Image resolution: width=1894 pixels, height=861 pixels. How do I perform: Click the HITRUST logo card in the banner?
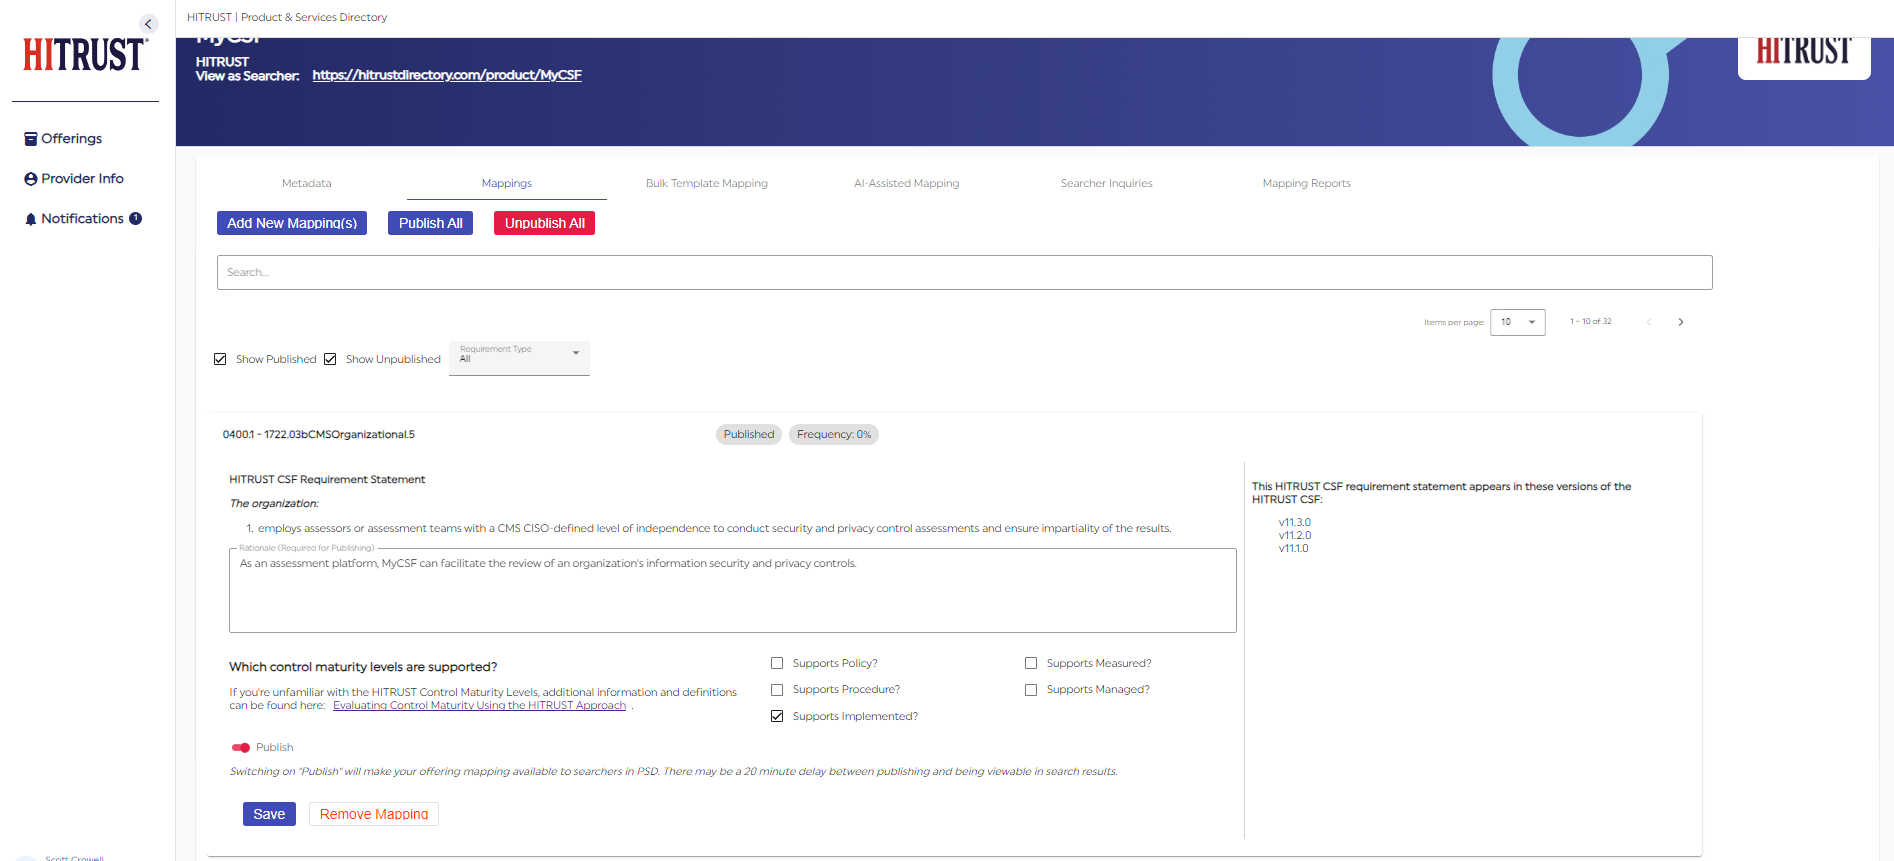[1804, 56]
